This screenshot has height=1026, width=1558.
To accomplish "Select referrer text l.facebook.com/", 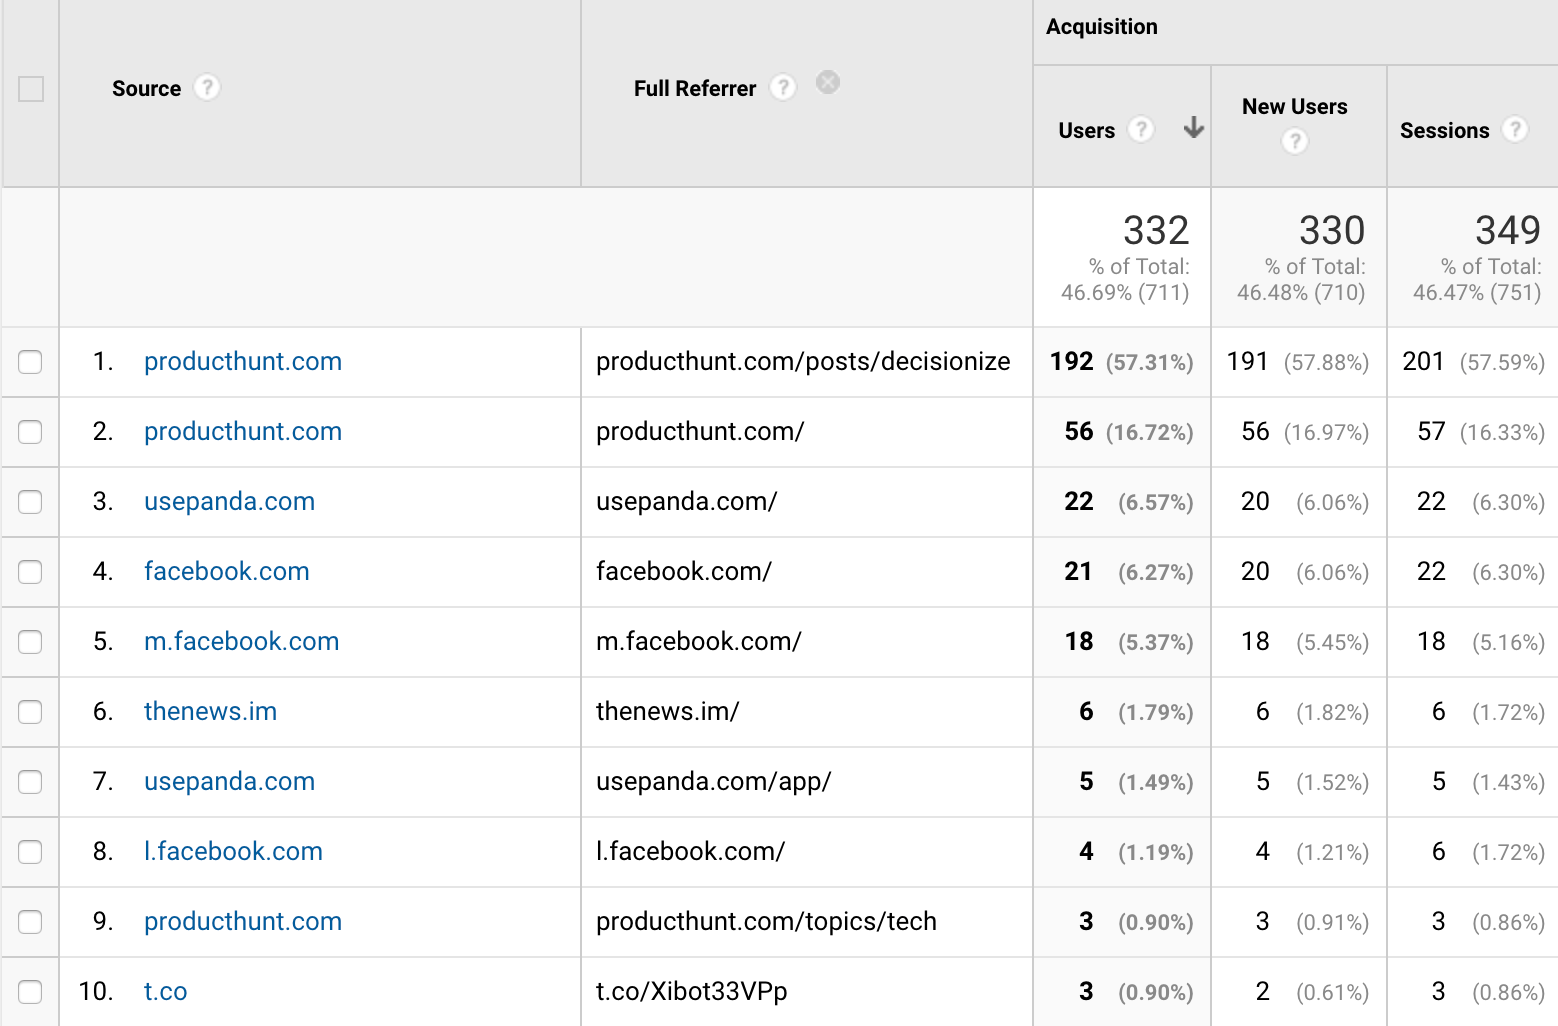I will pos(691,852).
